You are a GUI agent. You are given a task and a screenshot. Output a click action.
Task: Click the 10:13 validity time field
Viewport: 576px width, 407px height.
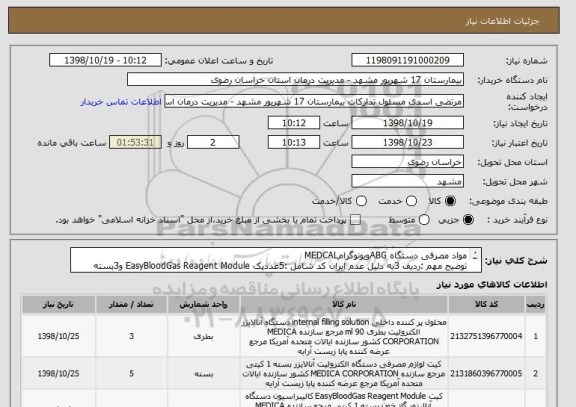coord(294,142)
